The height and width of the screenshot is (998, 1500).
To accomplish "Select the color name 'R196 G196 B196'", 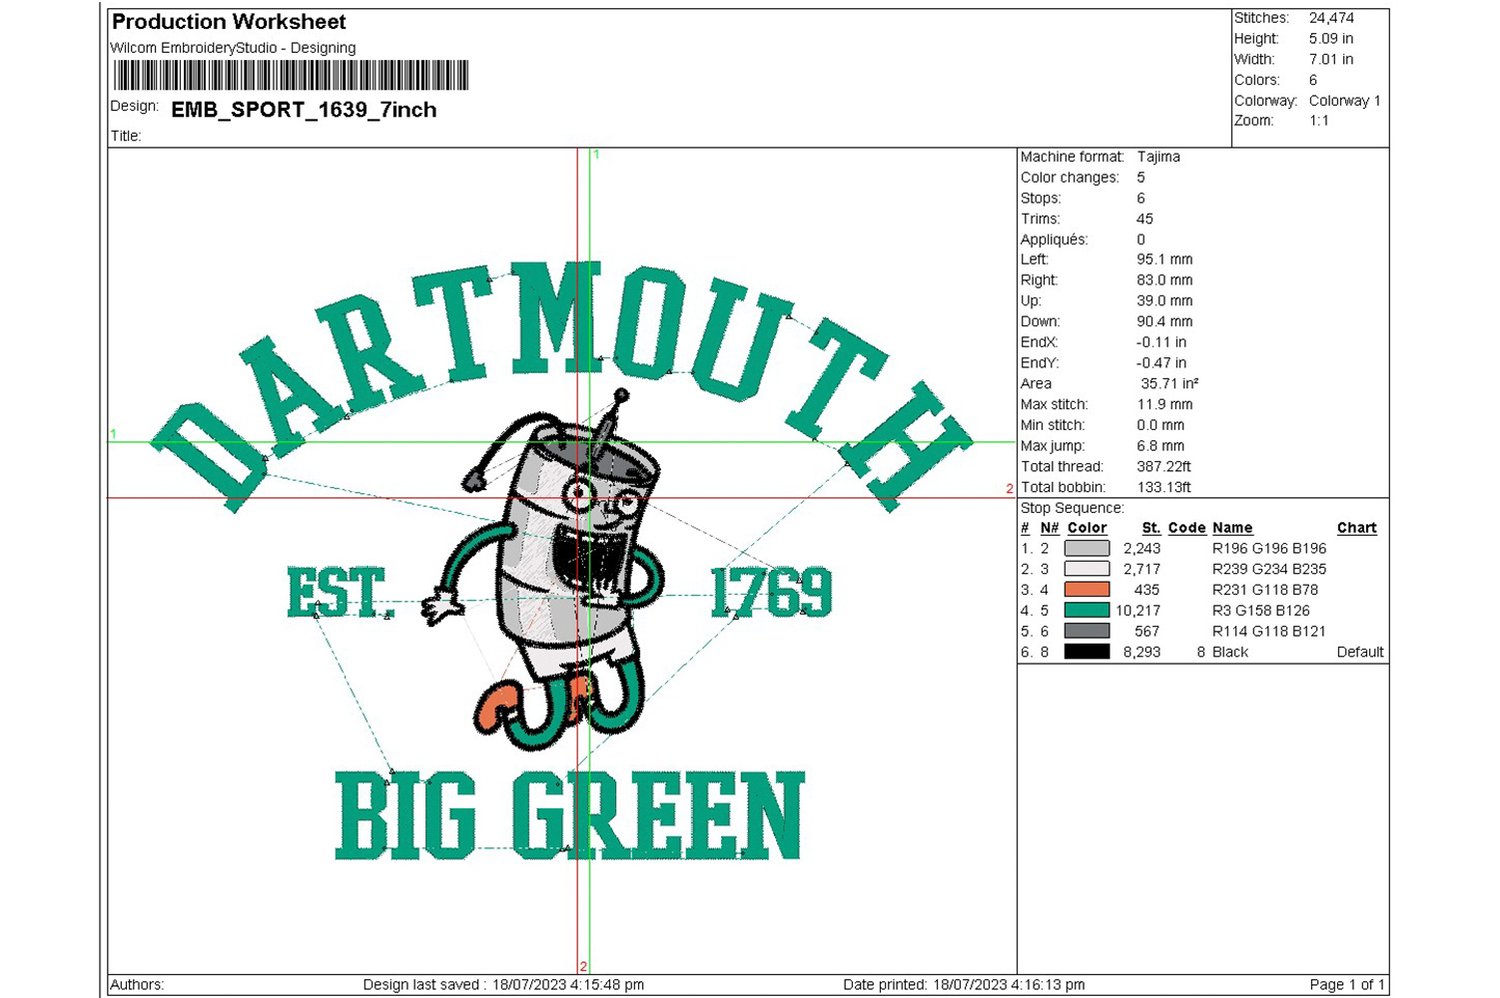I will 1269,549.
